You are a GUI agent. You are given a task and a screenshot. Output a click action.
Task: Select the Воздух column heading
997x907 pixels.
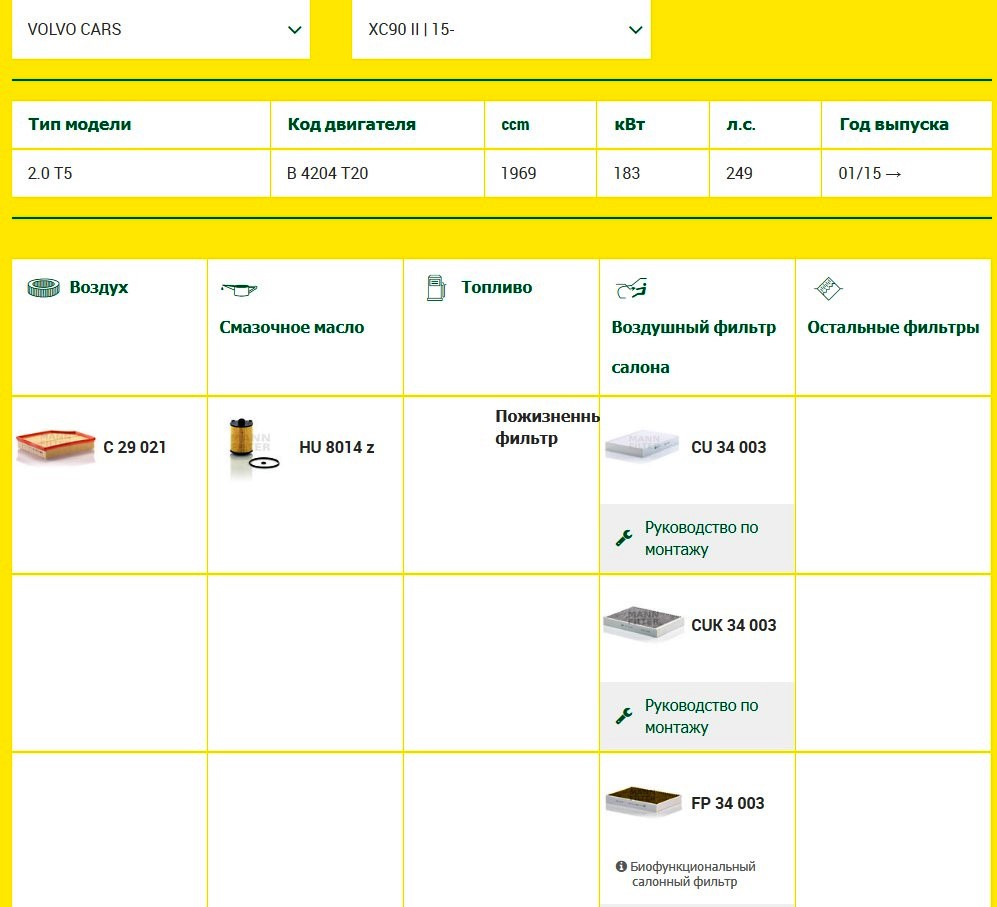pos(99,287)
